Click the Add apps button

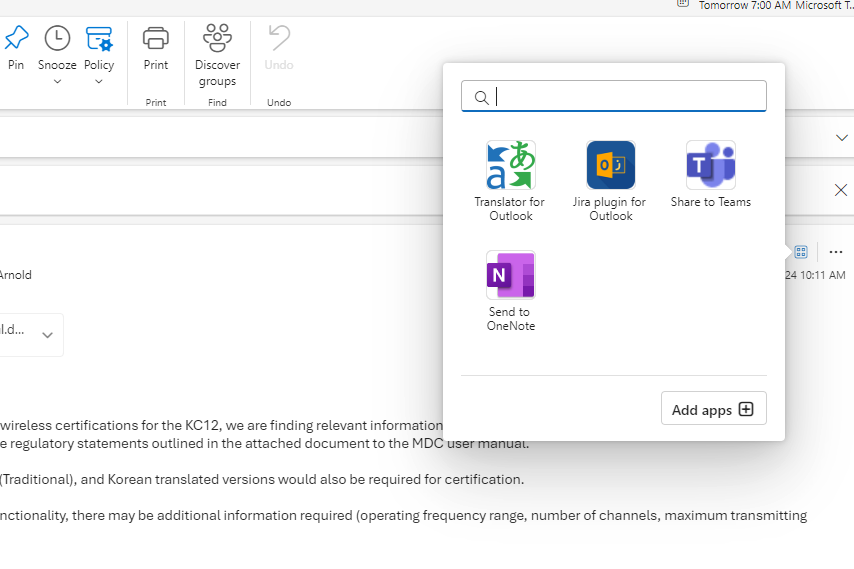[713, 408]
